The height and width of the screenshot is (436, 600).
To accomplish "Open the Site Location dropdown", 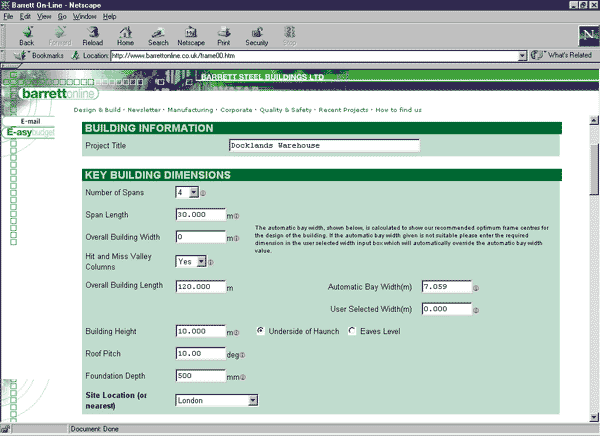I will point(216,400).
